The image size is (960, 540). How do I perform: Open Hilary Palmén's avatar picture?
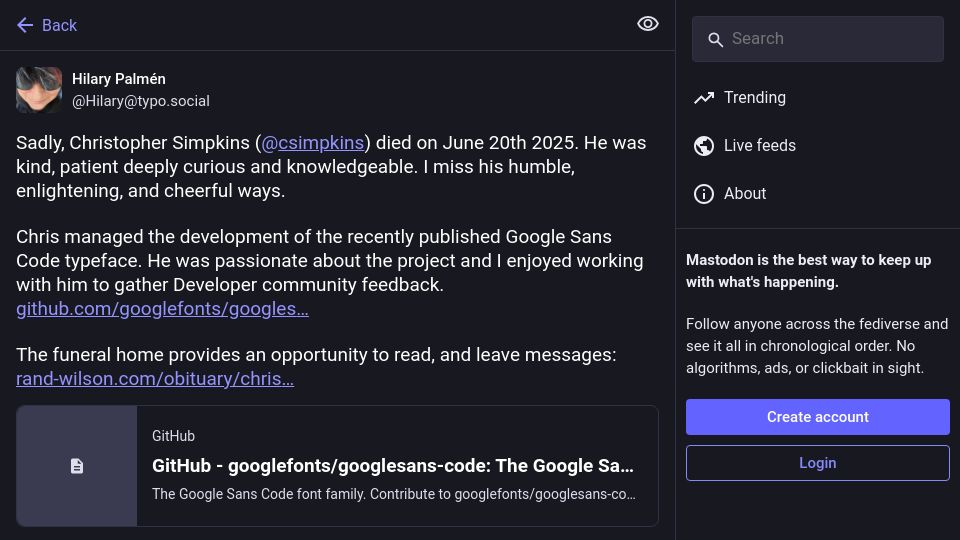tap(39, 90)
